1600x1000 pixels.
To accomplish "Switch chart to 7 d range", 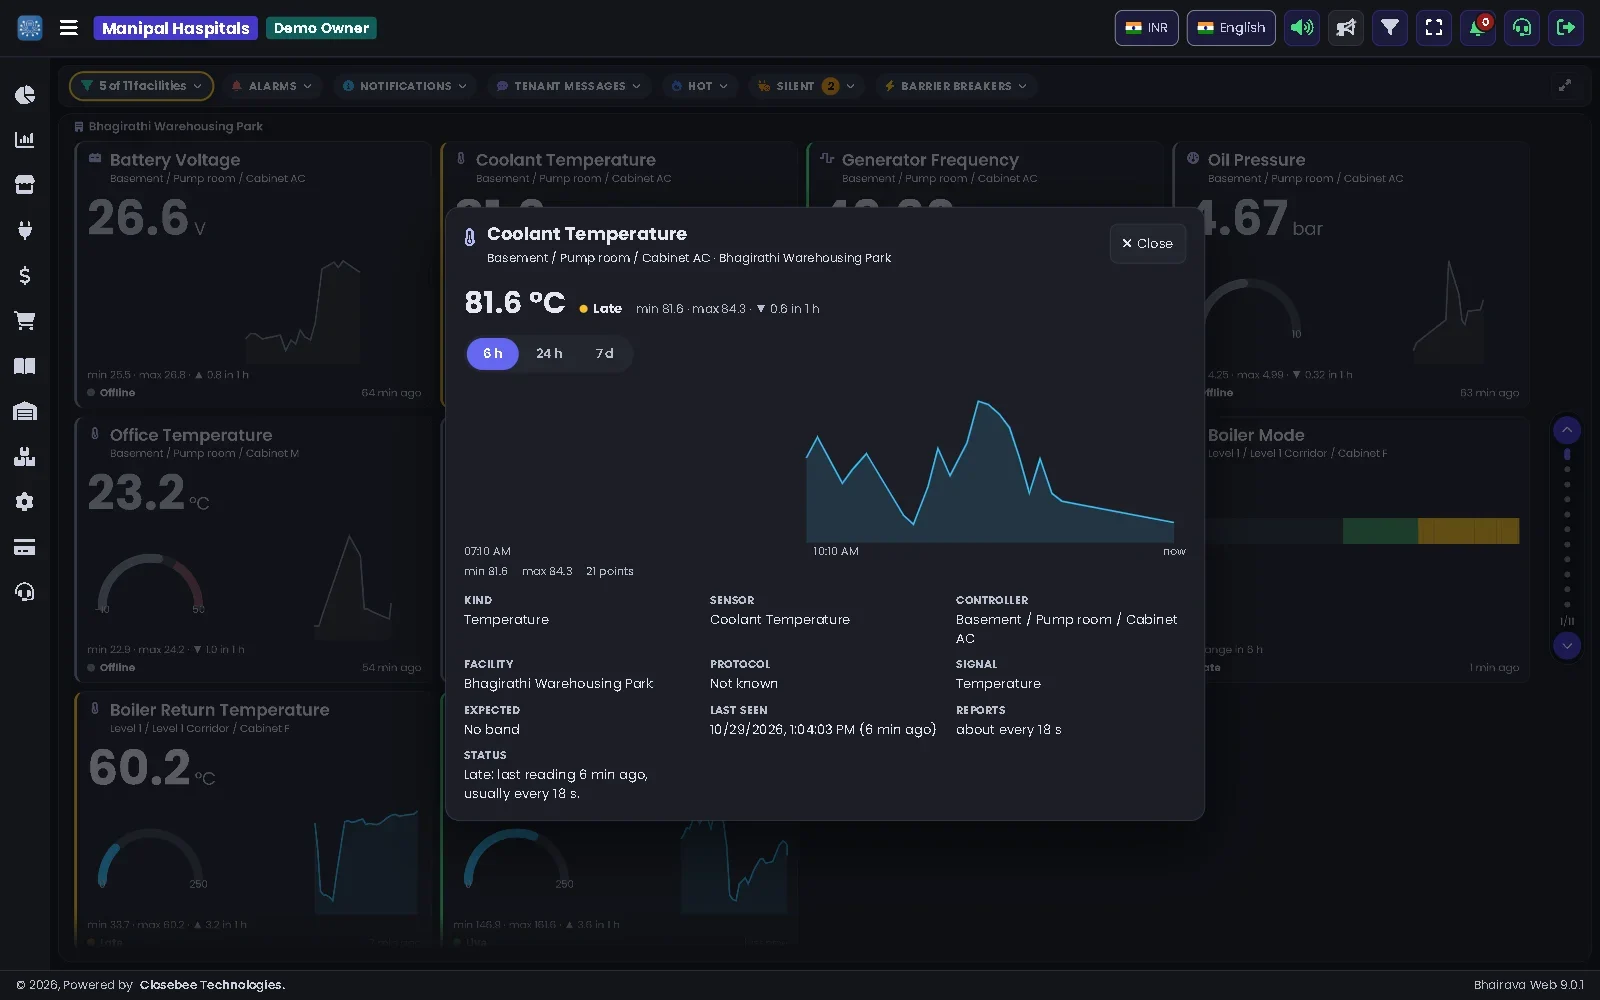I will pos(605,354).
